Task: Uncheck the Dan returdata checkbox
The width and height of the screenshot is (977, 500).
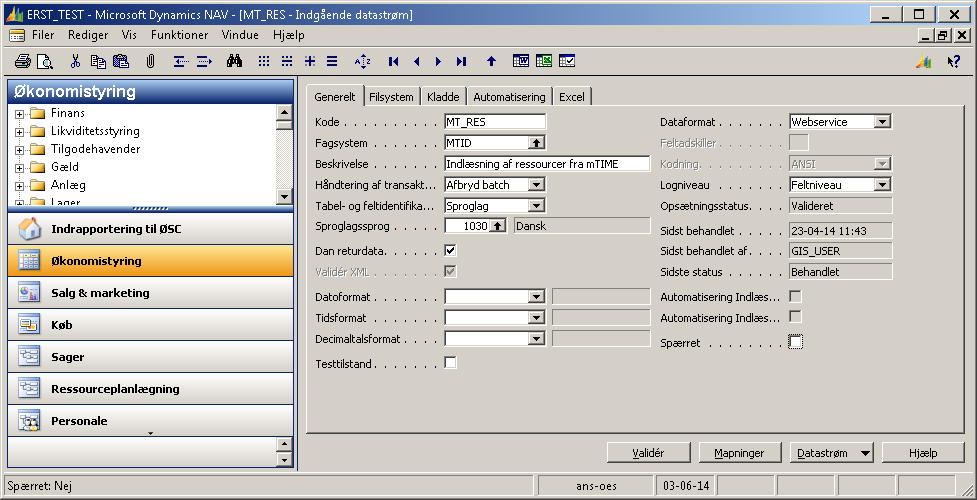Action: tap(451, 251)
